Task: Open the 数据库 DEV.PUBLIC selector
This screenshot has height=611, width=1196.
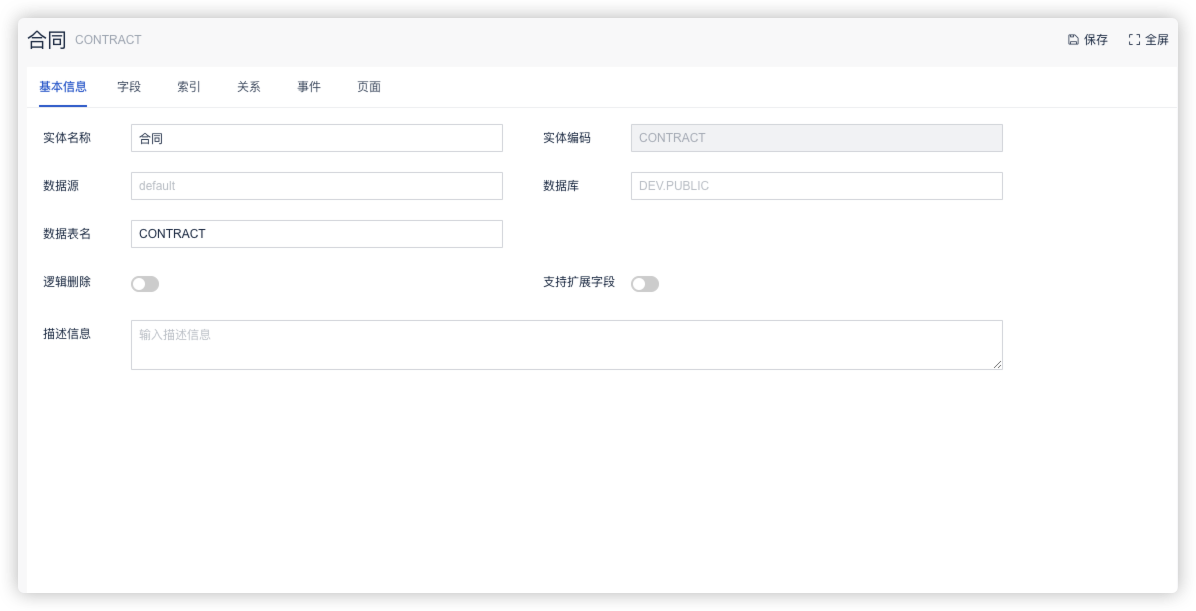Action: [x=816, y=186]
